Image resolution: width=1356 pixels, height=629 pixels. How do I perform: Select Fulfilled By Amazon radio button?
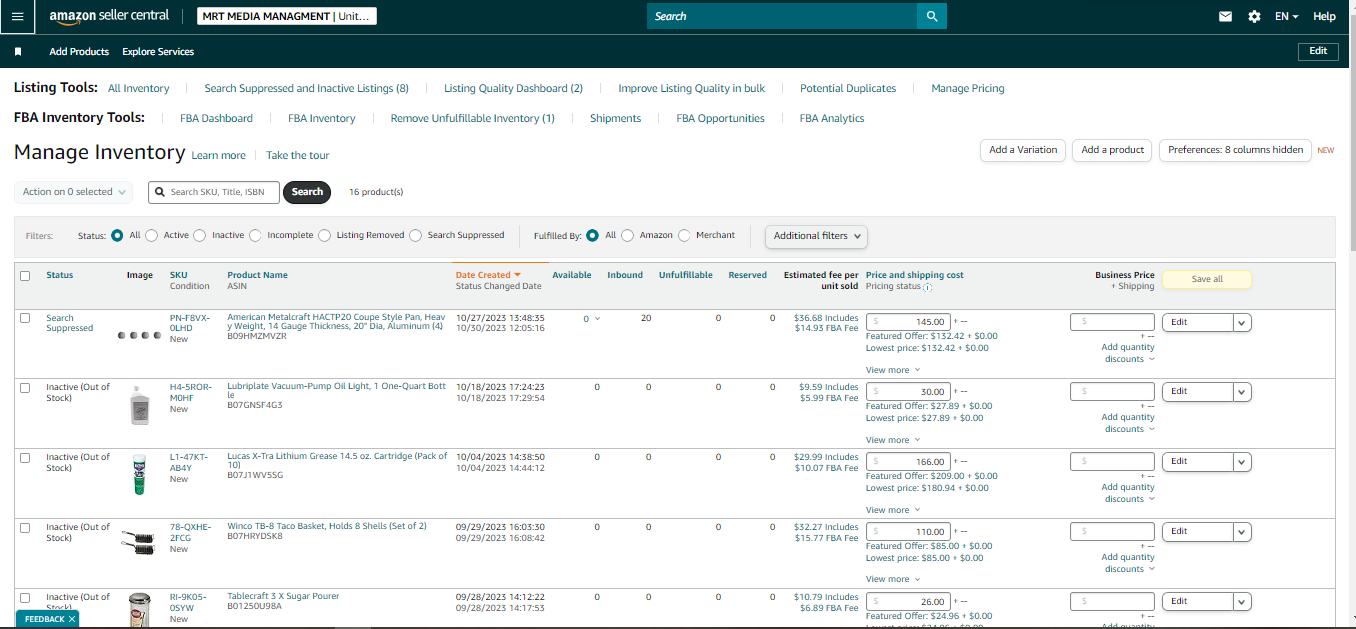pyautogui.click(x=628, y=235)
